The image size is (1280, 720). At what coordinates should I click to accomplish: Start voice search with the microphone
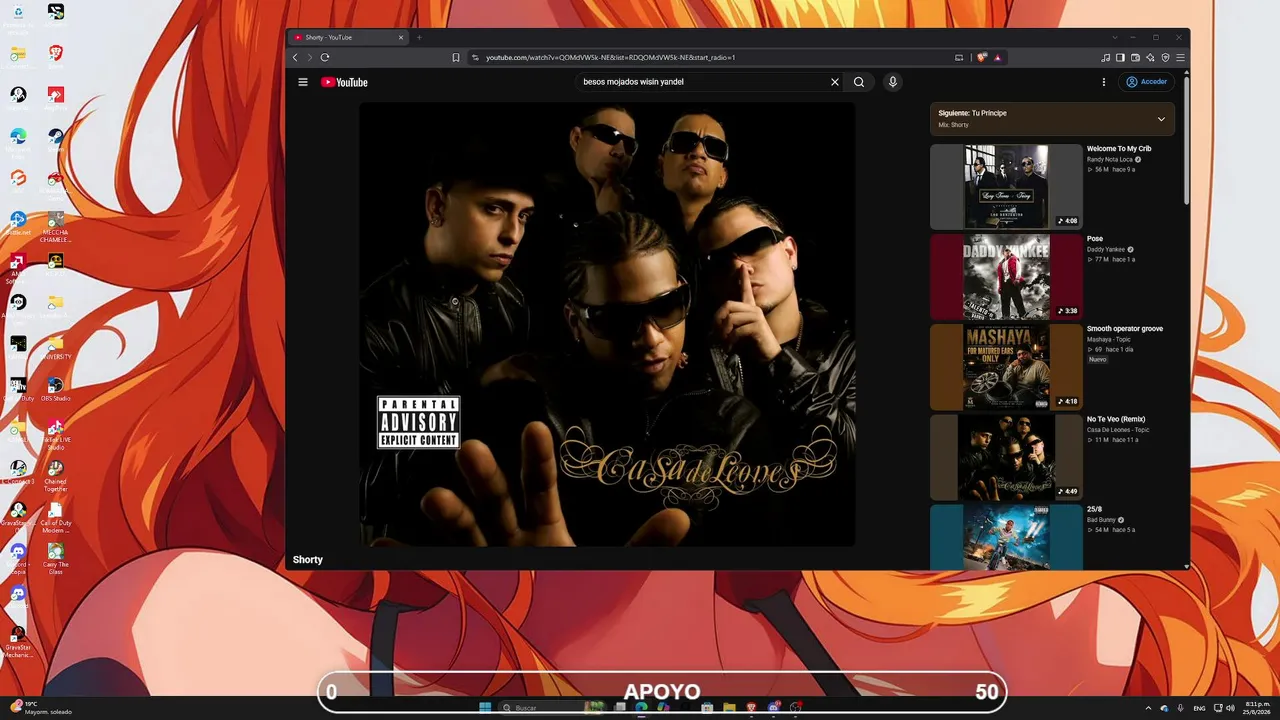pyautogui.click(x=893, y=82)
